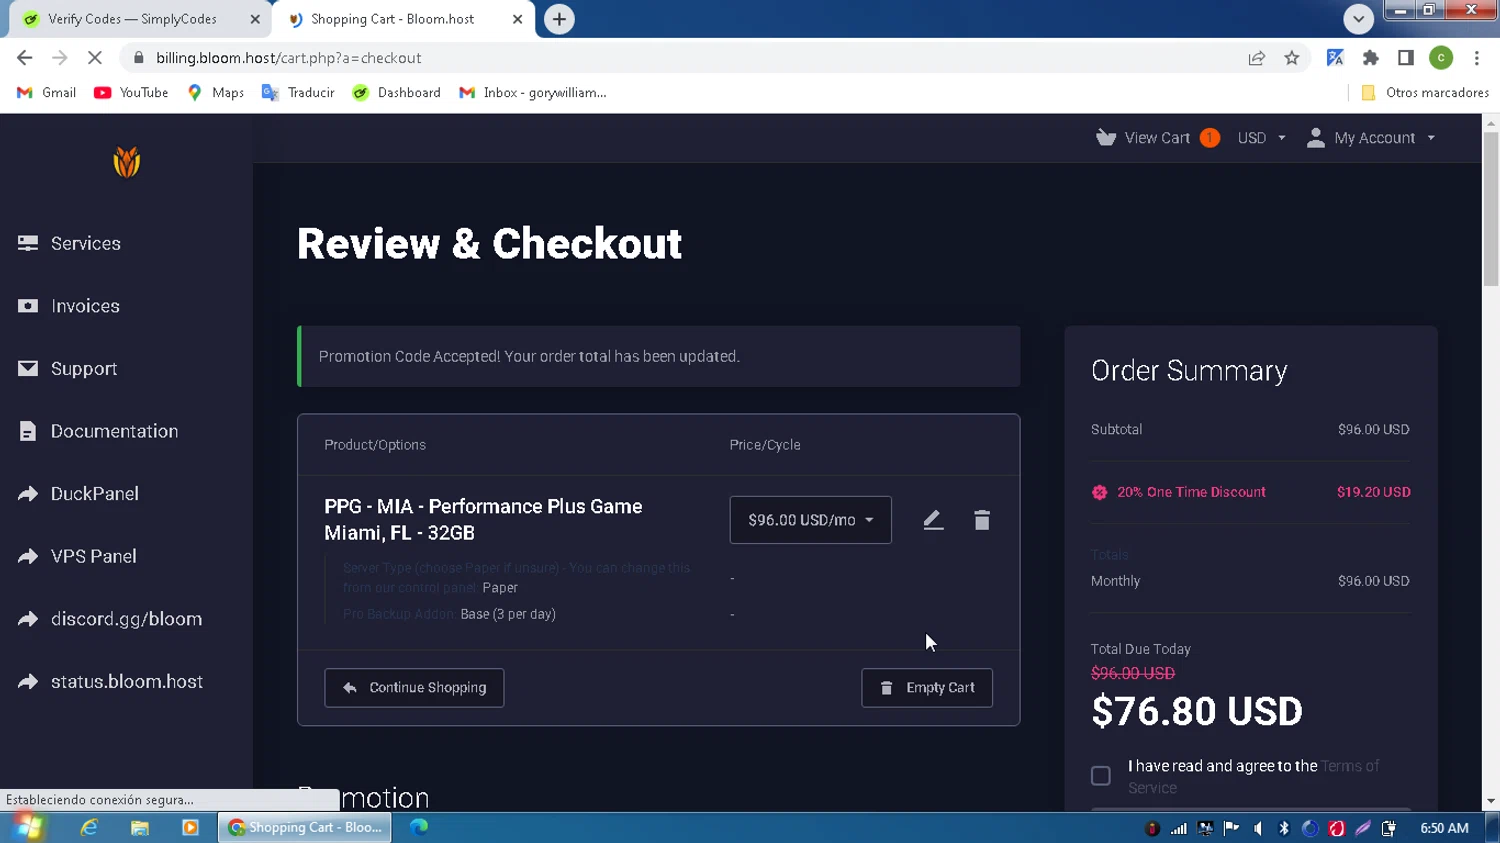This screenshot has height=843, width=1500.
Task: Stop loading the page
Action: pos(95,58)
